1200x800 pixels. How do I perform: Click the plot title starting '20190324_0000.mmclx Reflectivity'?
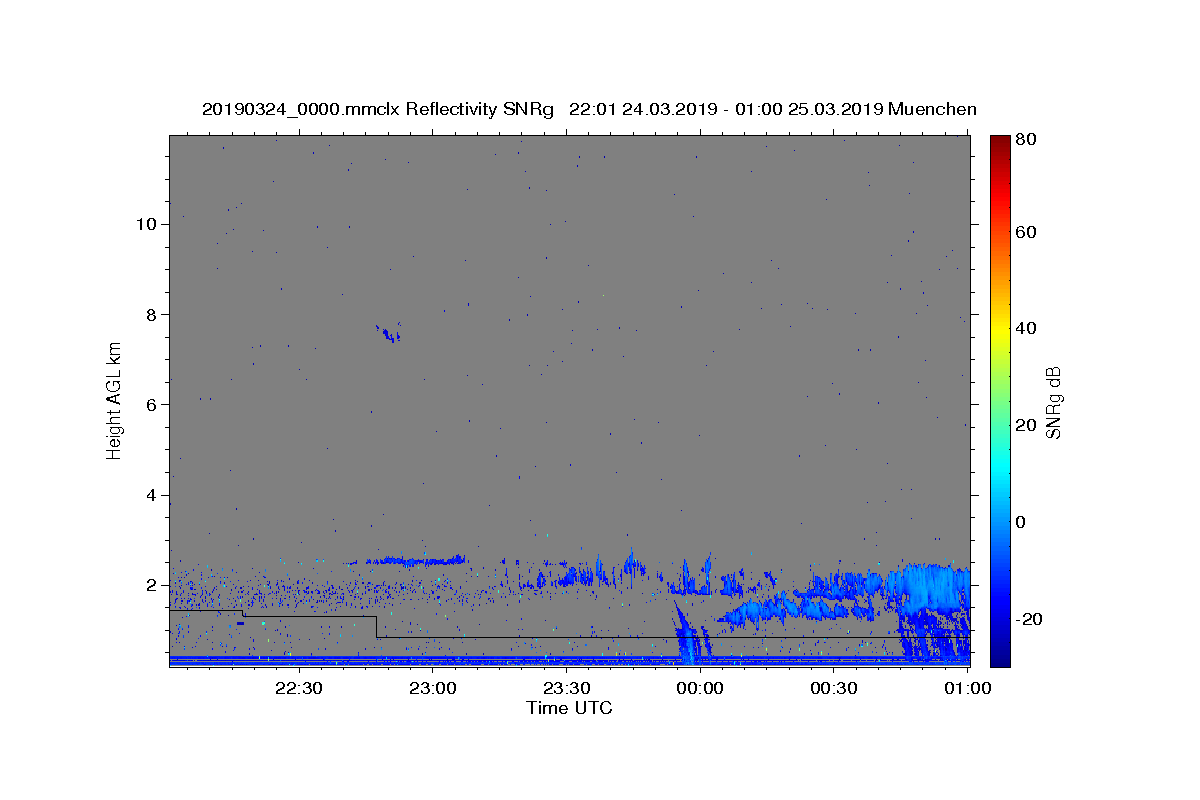[x=589, y=109]
